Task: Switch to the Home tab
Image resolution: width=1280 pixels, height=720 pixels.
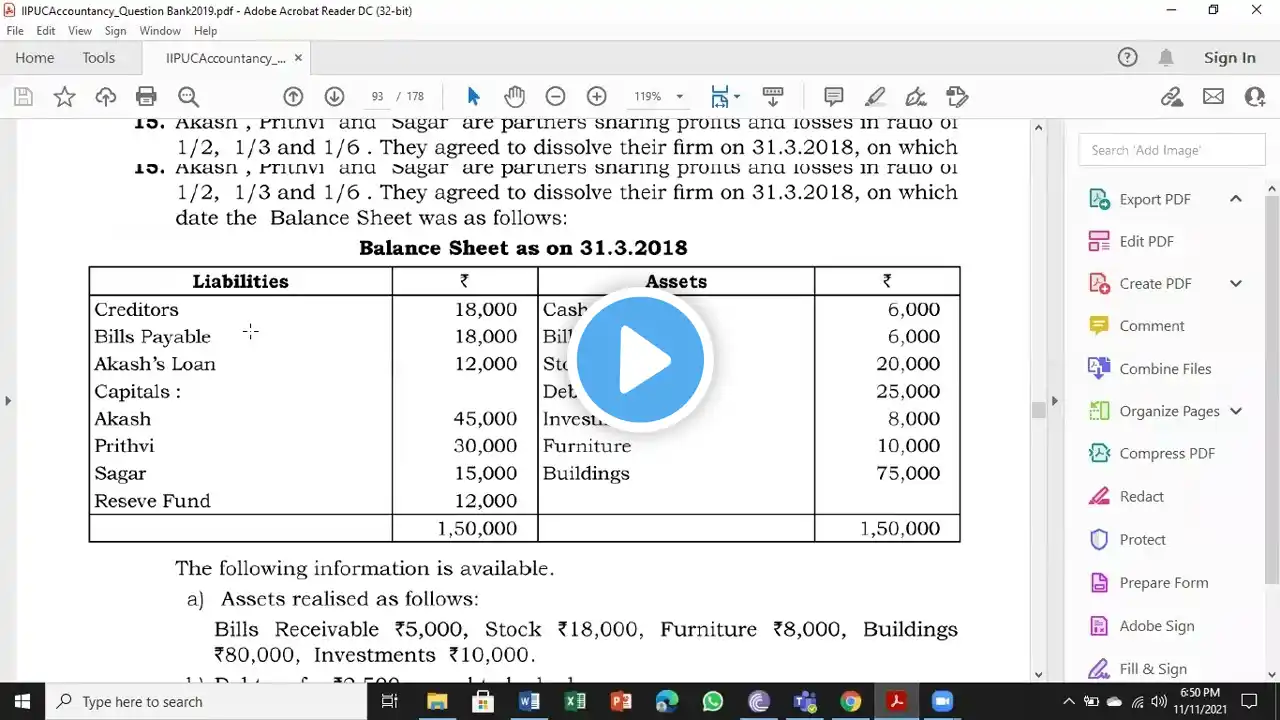Action: pos(35,58)
